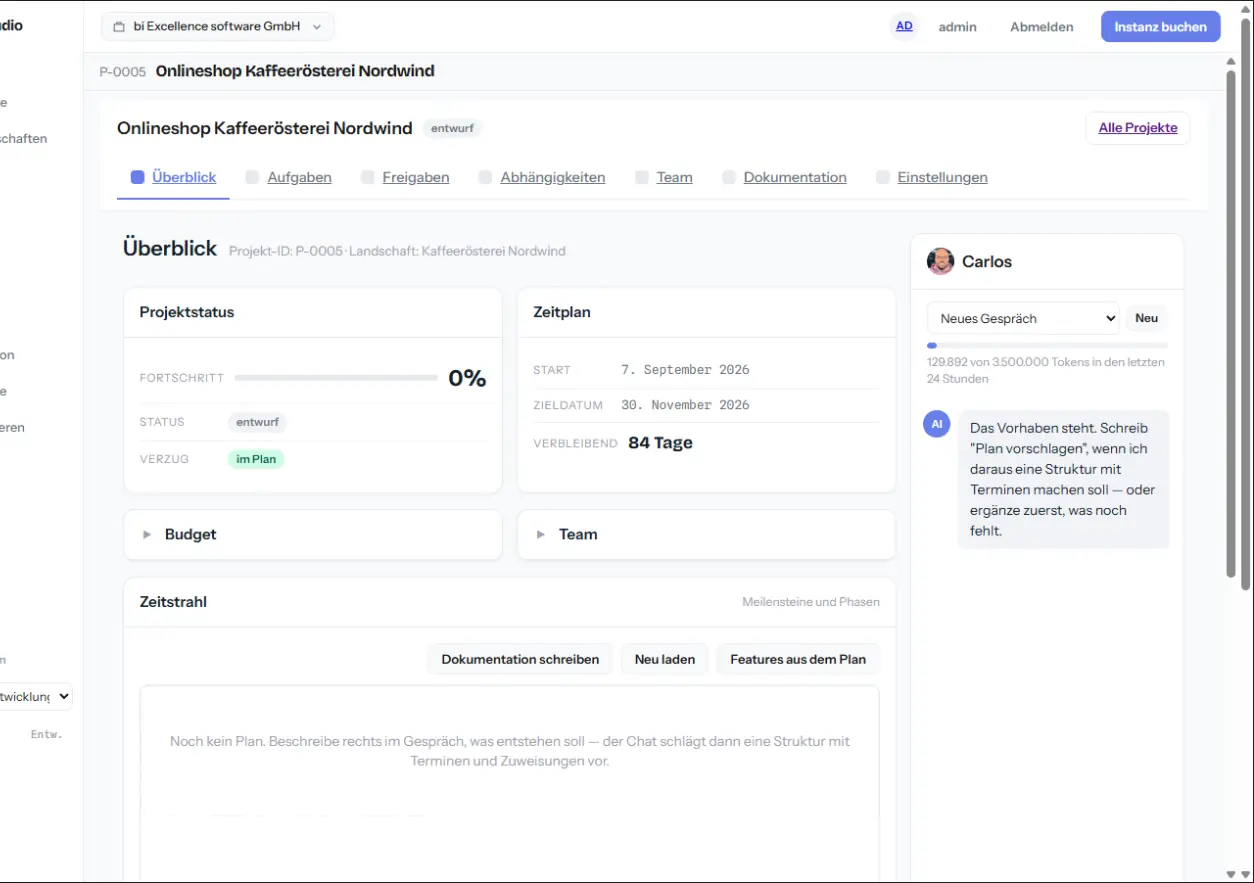Open the Einstellungen tab

[942, 177]
